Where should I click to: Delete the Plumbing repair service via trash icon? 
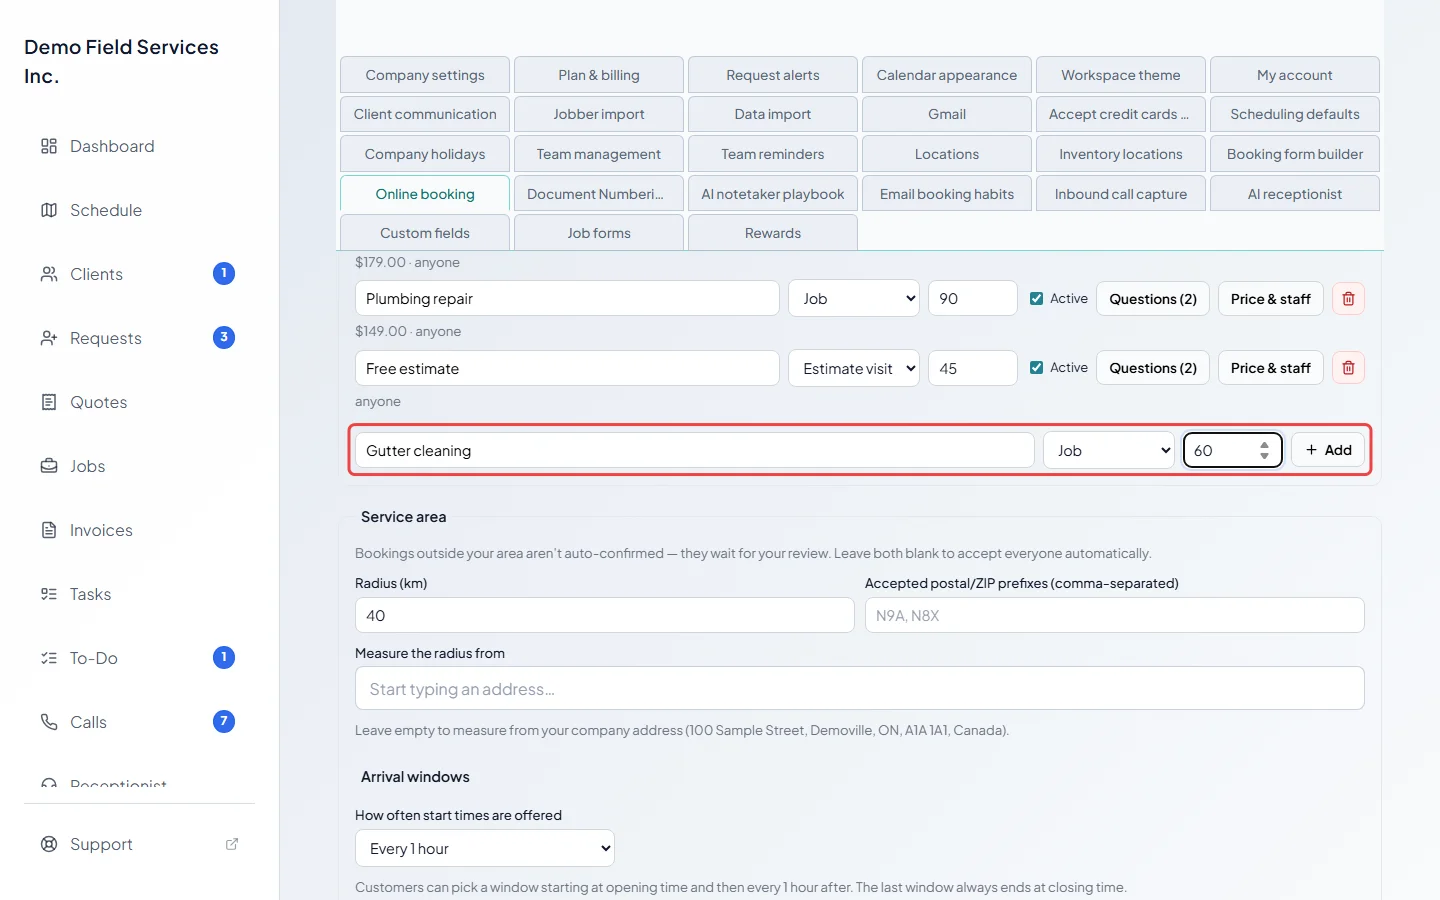point(1348,299)
